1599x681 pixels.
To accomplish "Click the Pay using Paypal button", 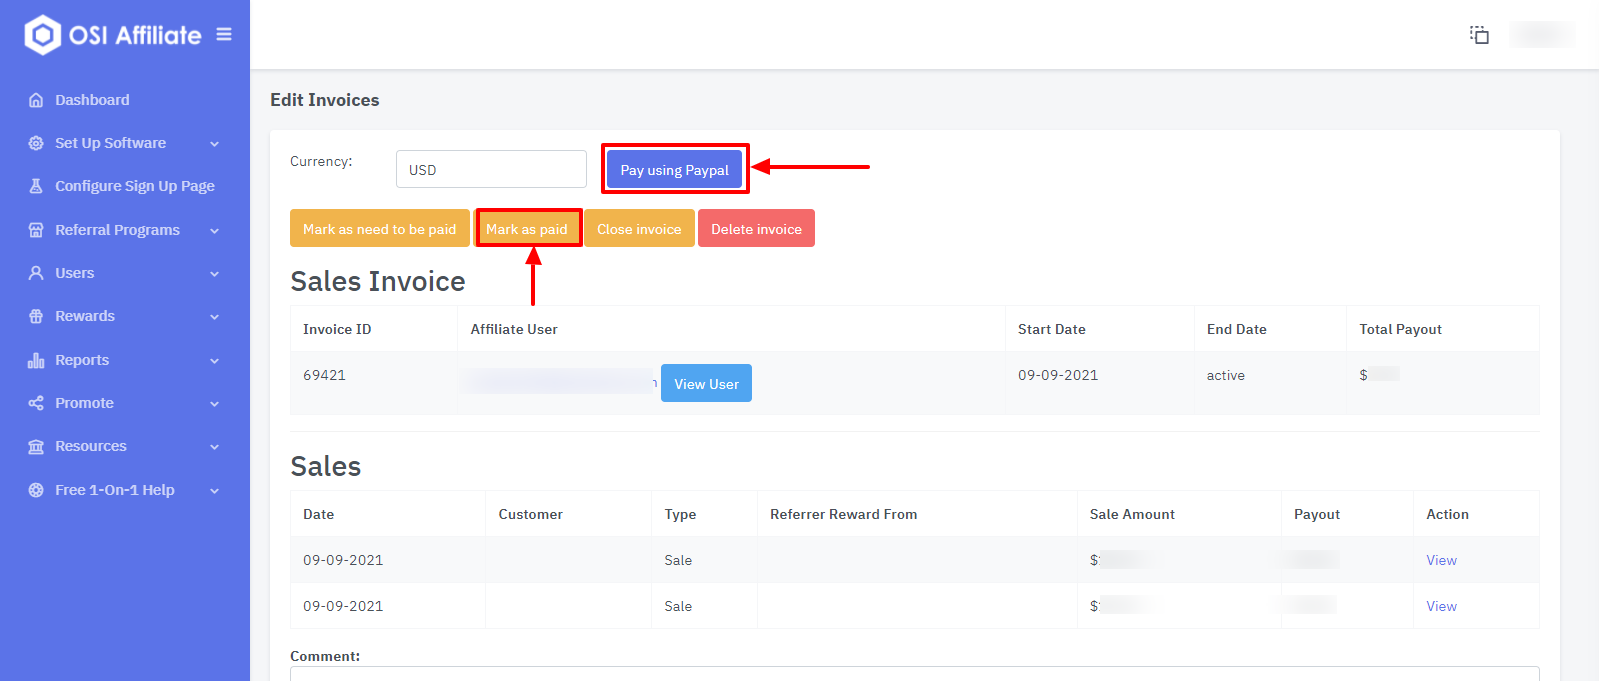I will 674,169.
